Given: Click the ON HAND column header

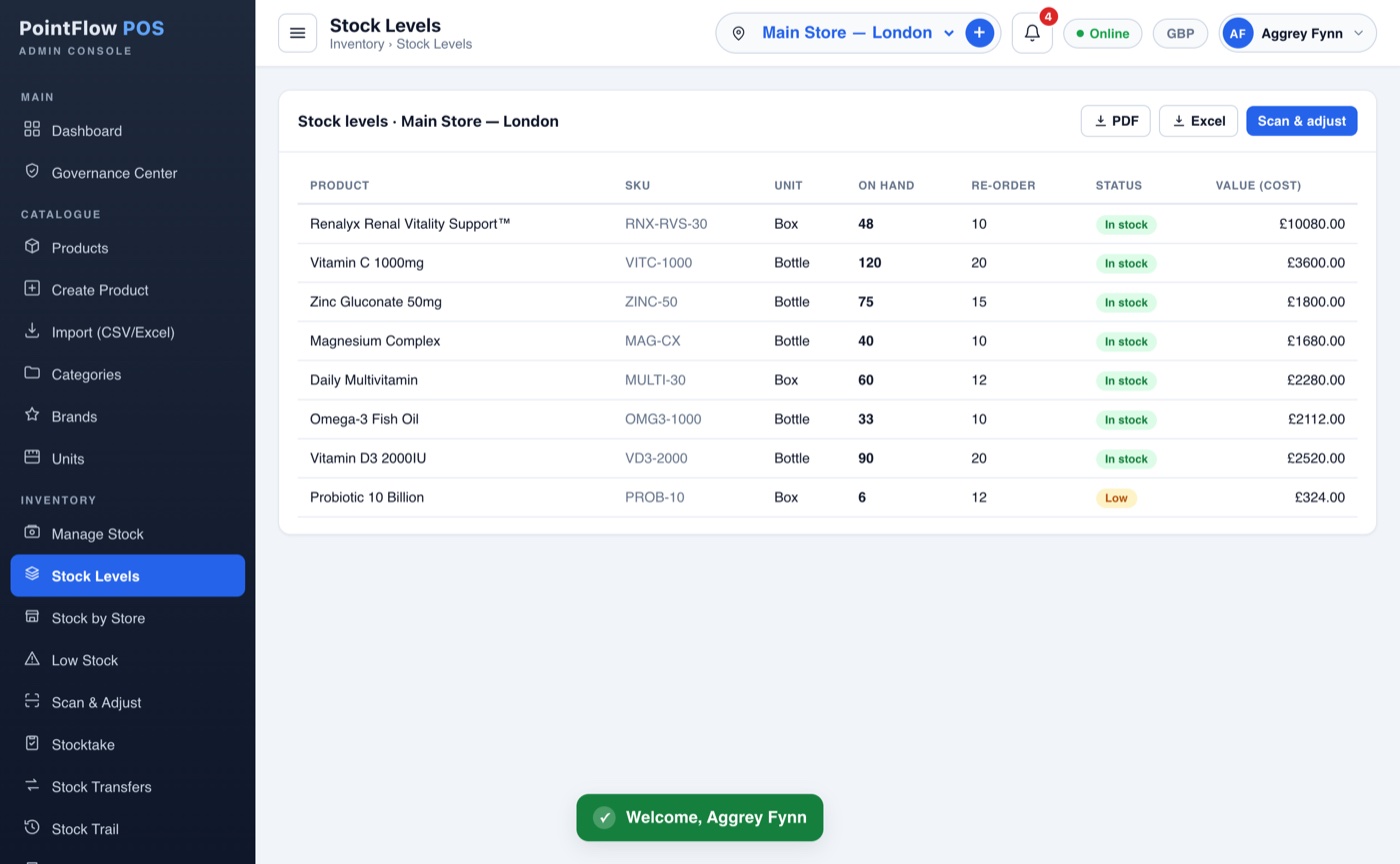Looking at the screenshot, I should (886, 185).
